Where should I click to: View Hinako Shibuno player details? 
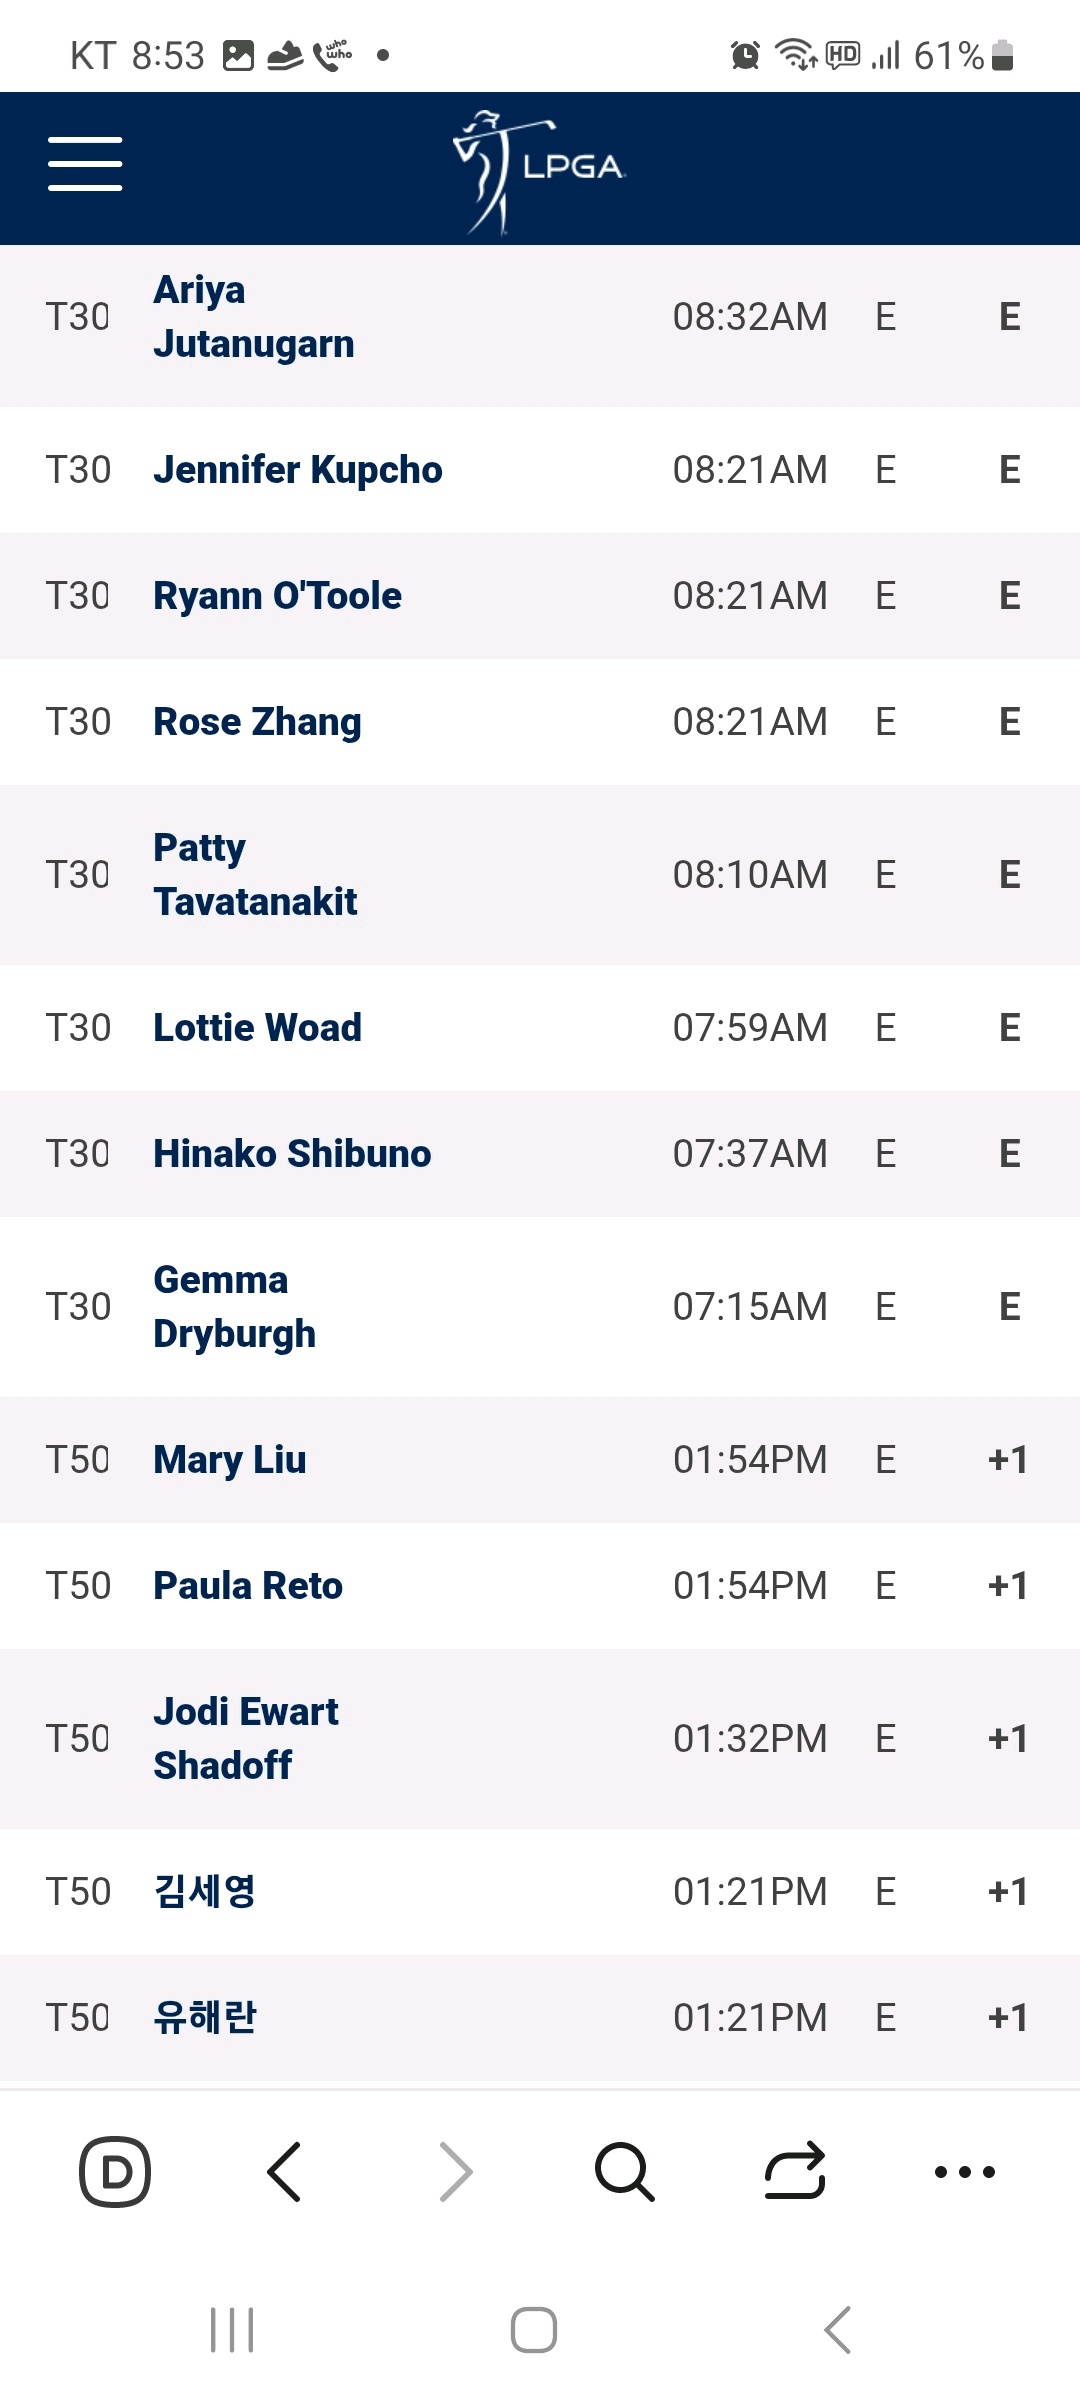click(x=292, y=1154)
